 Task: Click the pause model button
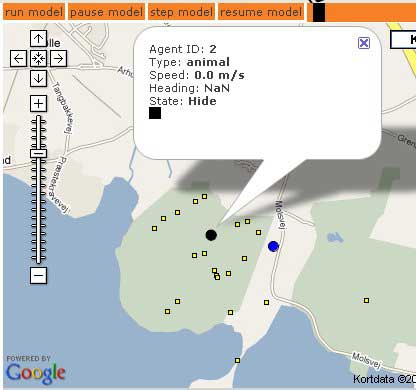pyautogui.click(x=107, y=12)
